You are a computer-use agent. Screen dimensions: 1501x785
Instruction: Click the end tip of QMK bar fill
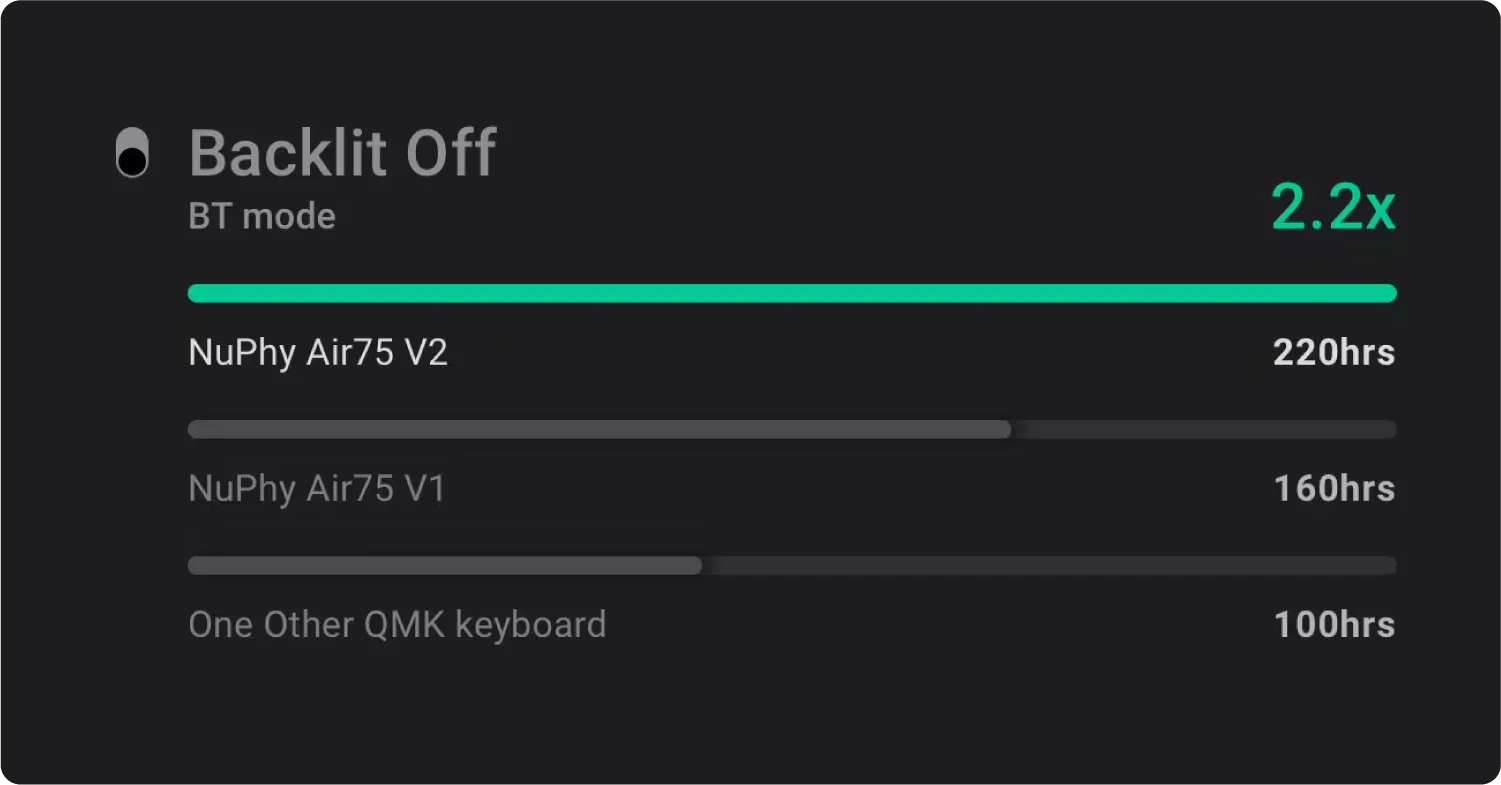[696, 565]
